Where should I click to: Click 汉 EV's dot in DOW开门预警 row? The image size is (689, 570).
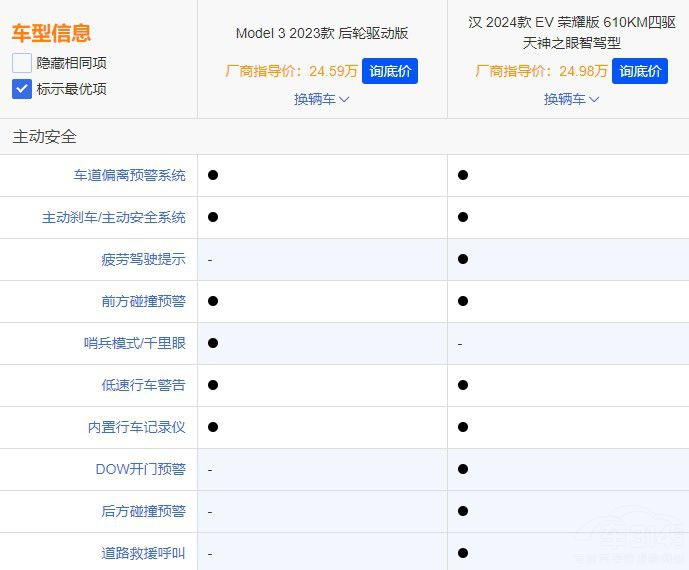[462, 469]
